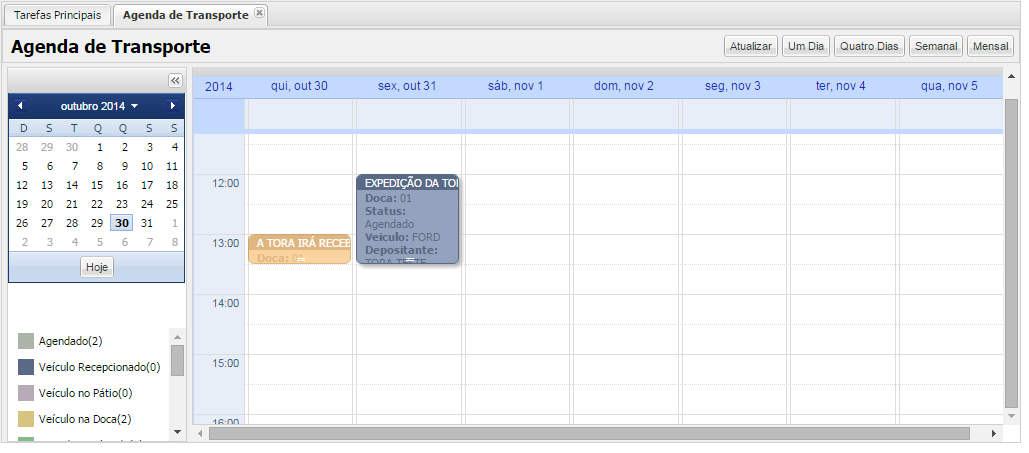Go to previous month in mini calendar
Screen dimensions: 1029x453
(x=20, y=106)
